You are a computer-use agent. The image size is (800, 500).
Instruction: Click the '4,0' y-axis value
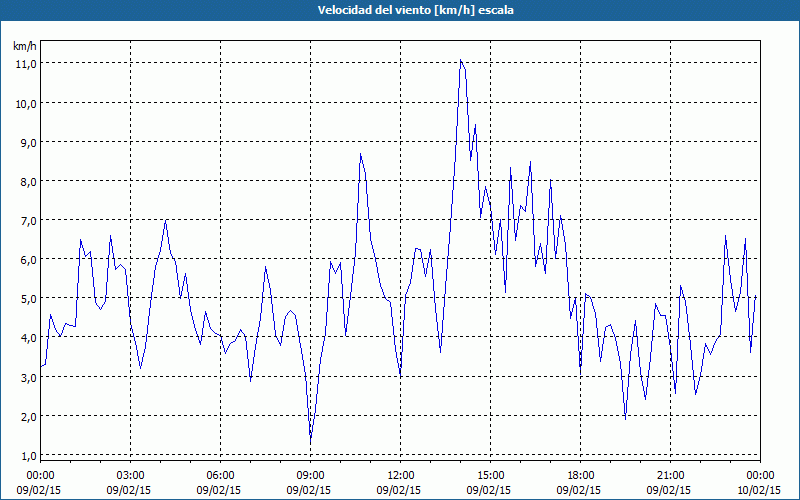[29, 338]
